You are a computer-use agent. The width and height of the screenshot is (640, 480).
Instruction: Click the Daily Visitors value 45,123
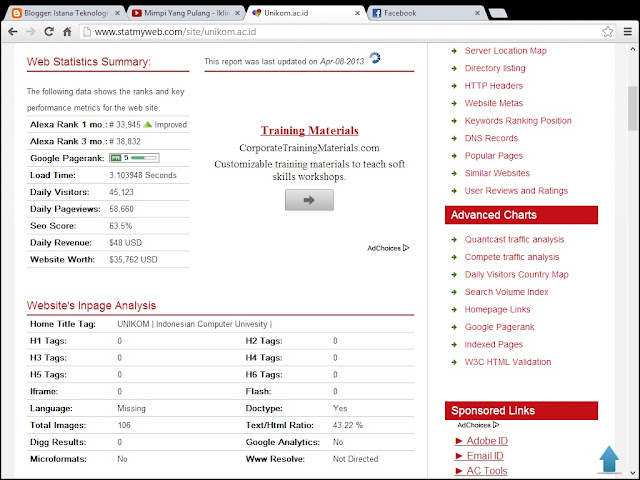click(121, 192)
